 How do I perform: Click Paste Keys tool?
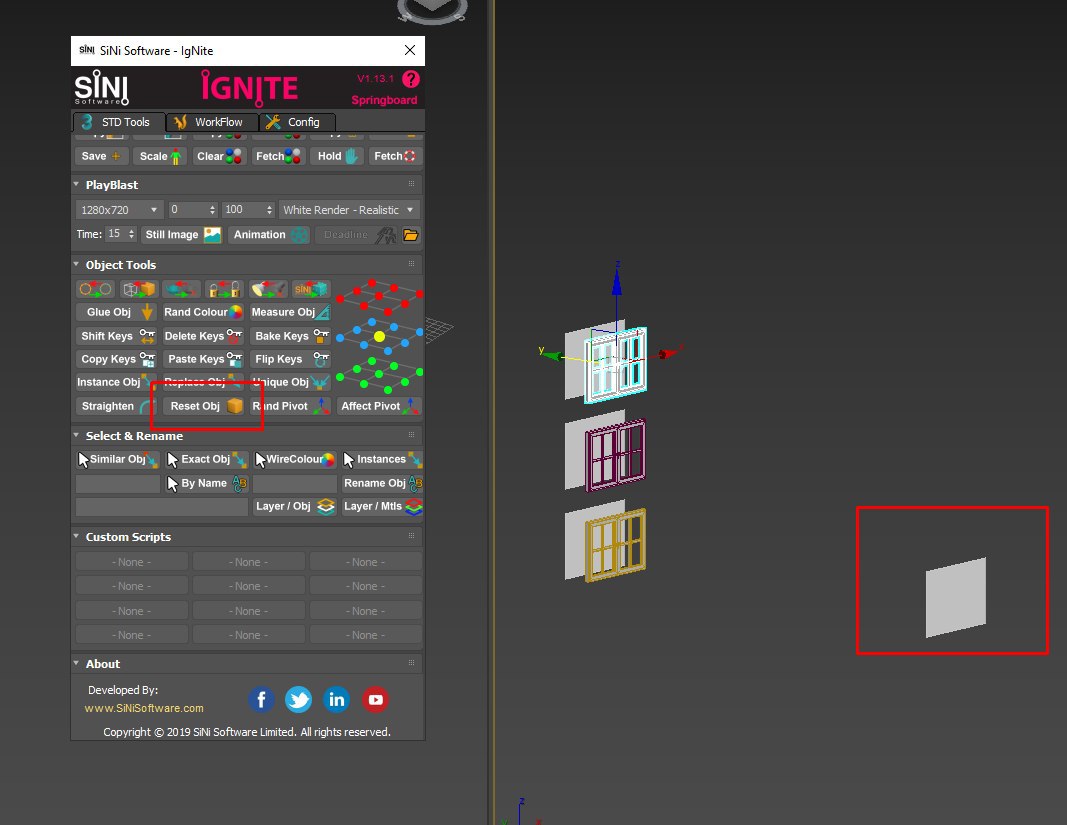[x=203, y=359]
